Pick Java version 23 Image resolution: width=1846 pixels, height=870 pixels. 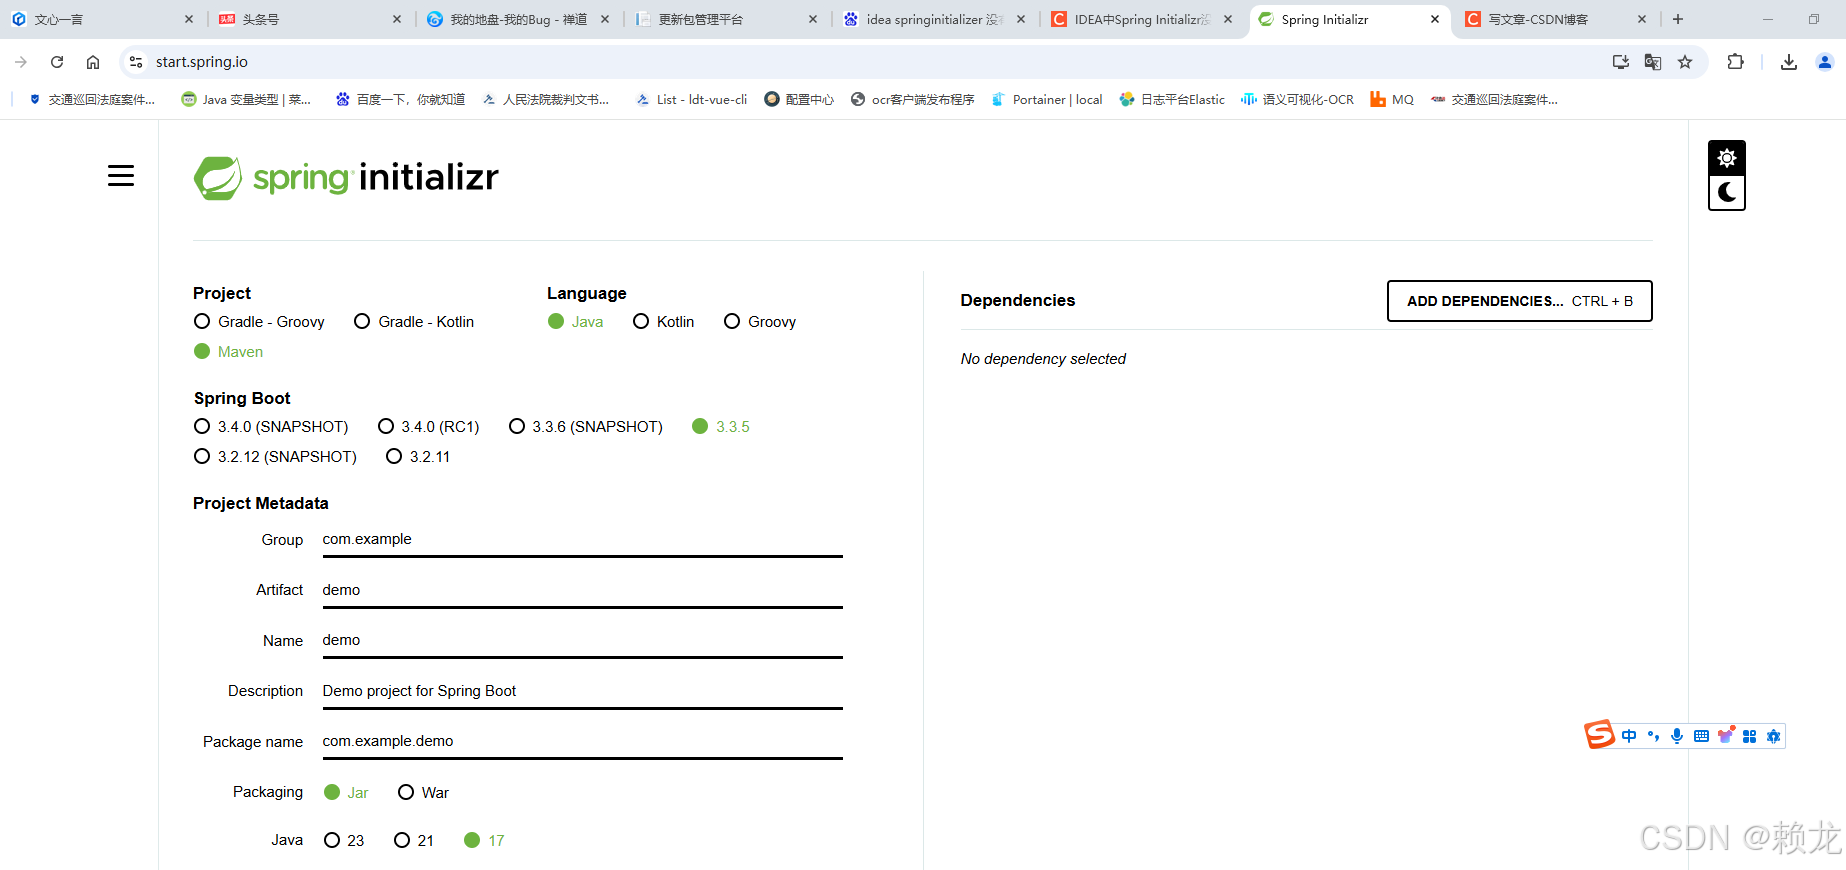[x=344, y=840]
